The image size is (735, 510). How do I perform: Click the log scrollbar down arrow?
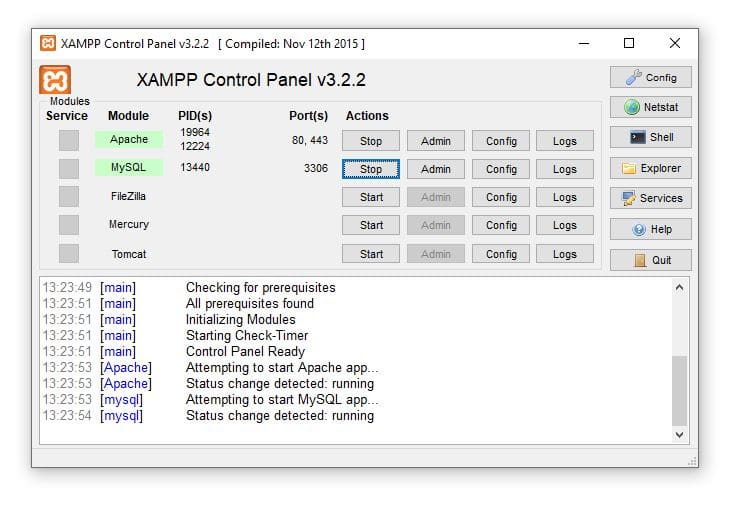[x=680, y=435]
